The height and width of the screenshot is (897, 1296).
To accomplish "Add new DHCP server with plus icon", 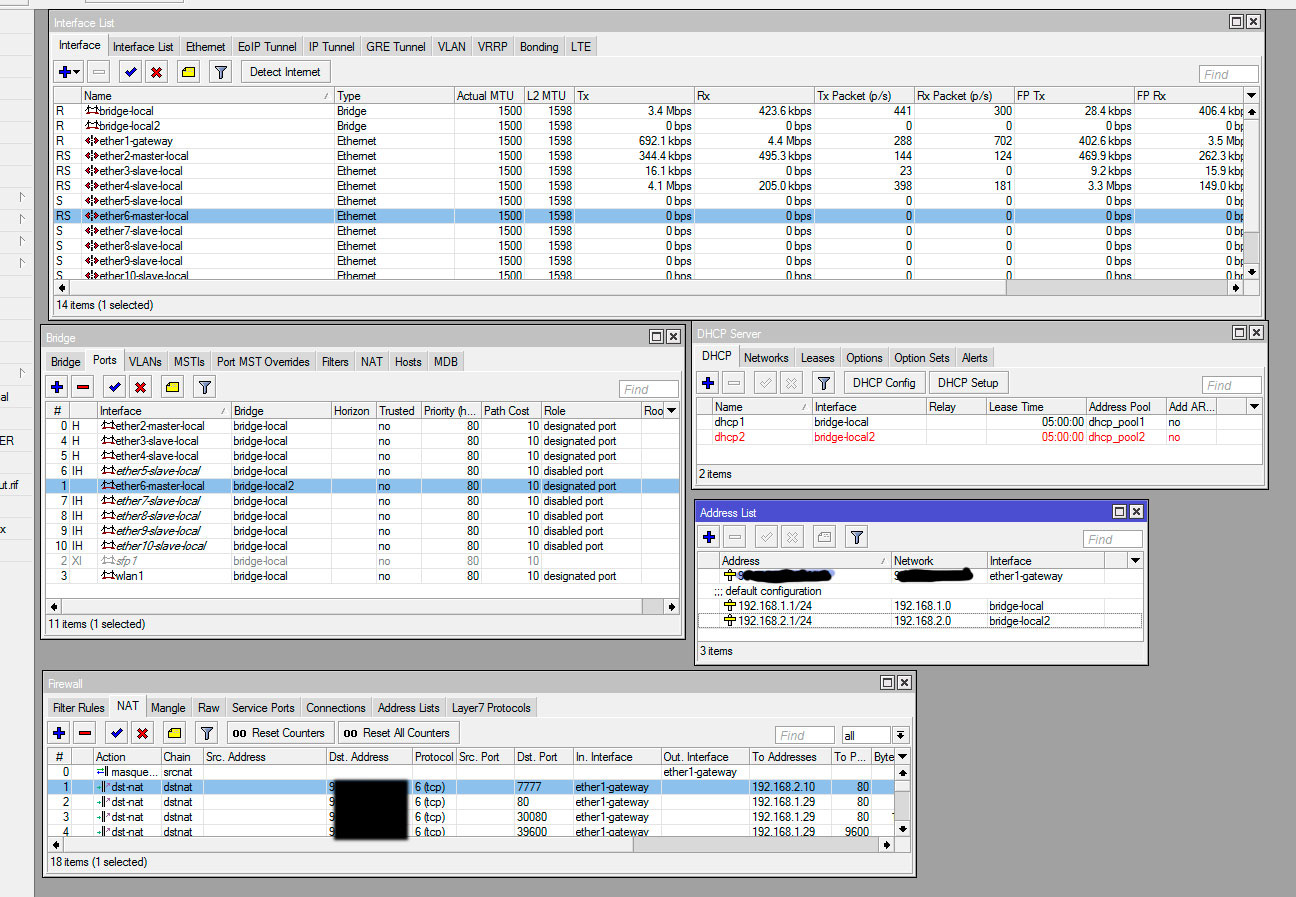I will click(x=709, y=383).
